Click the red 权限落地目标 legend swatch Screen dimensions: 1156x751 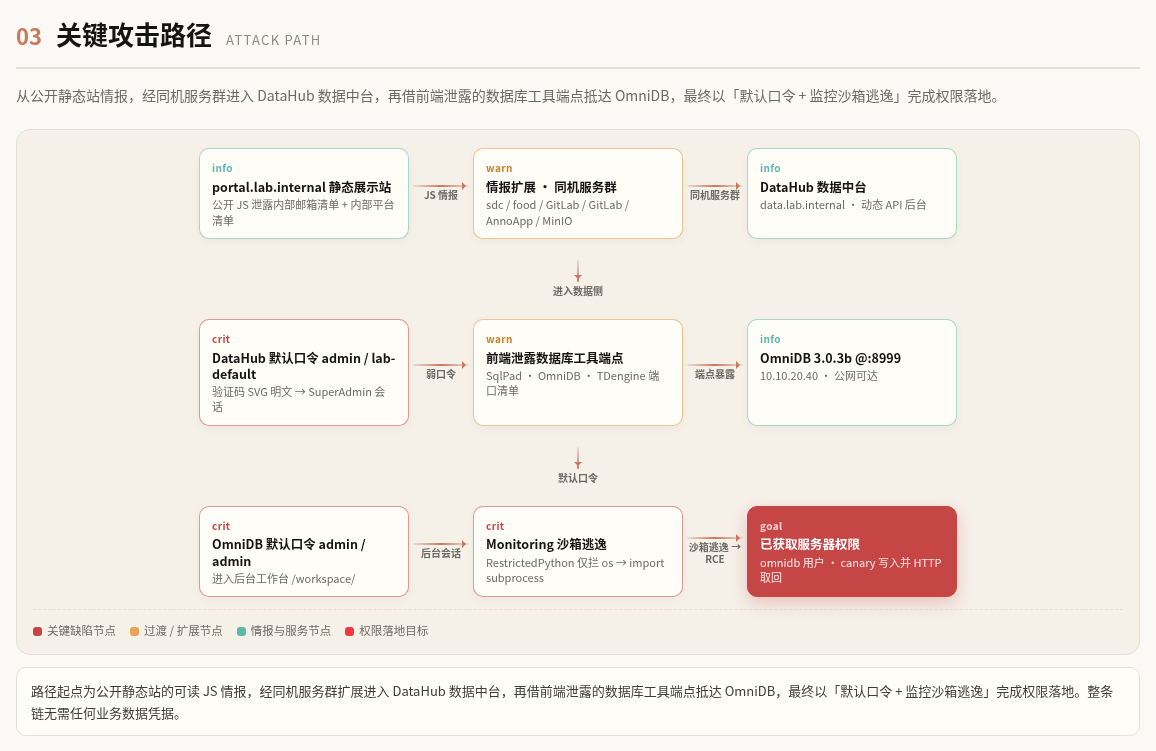click(x=349, y=632)
